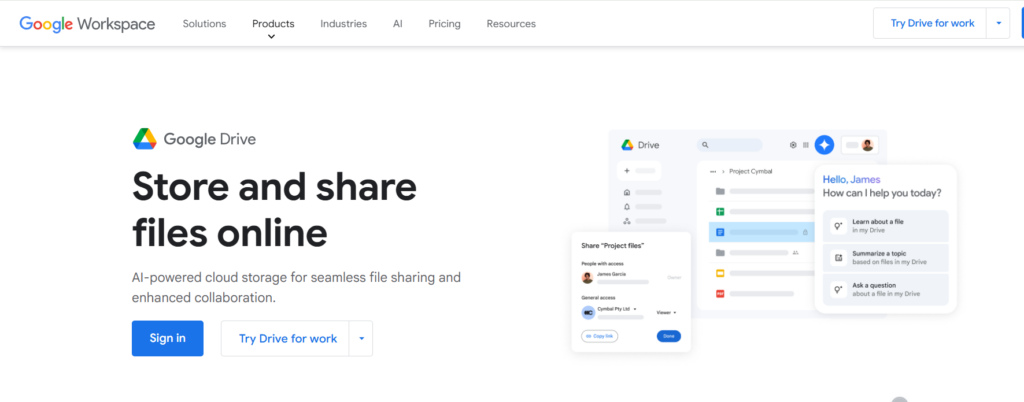Select the Summarize a topic suggestion card
Screen dimensions: 1024x402
[x=884, y=257]
